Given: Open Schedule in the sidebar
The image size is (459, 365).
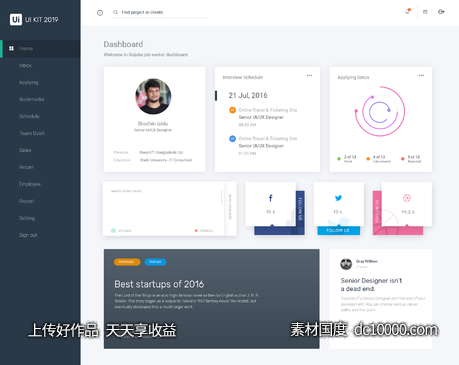Looking at the screenshot, I should pos(29,116).
